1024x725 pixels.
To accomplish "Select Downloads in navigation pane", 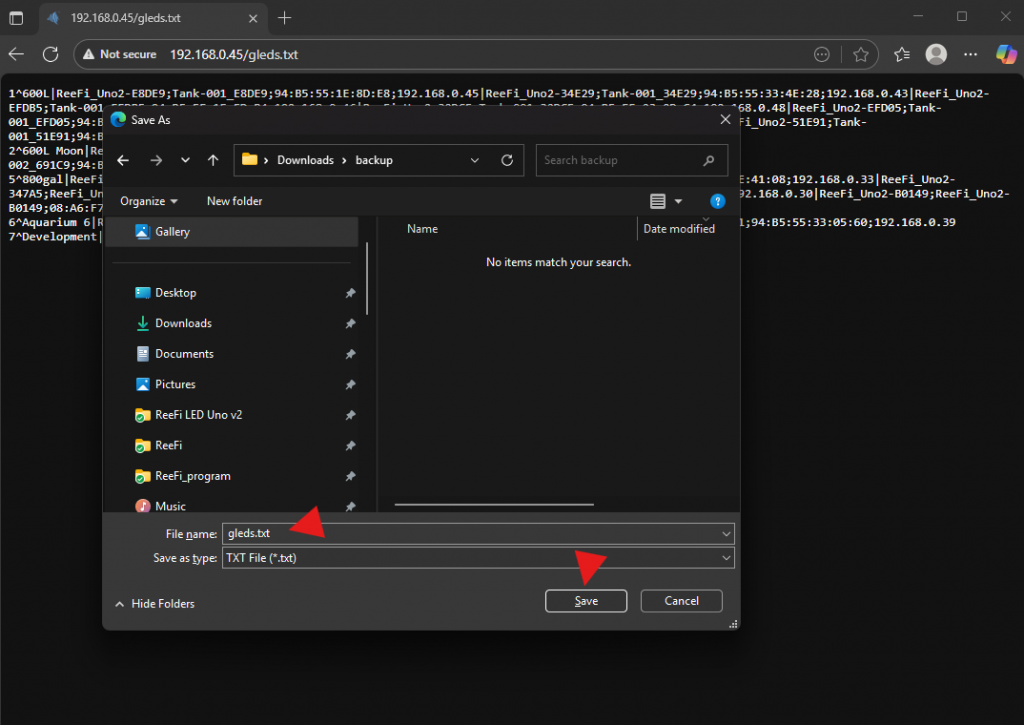I will [183, 323].
